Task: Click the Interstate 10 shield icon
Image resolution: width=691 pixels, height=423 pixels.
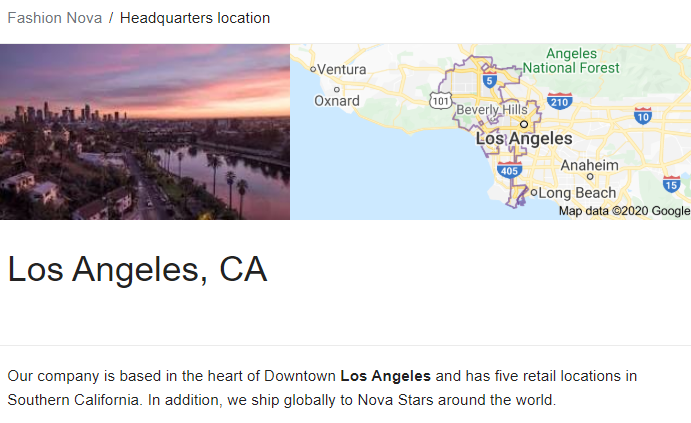Action: tap(643, 116)
